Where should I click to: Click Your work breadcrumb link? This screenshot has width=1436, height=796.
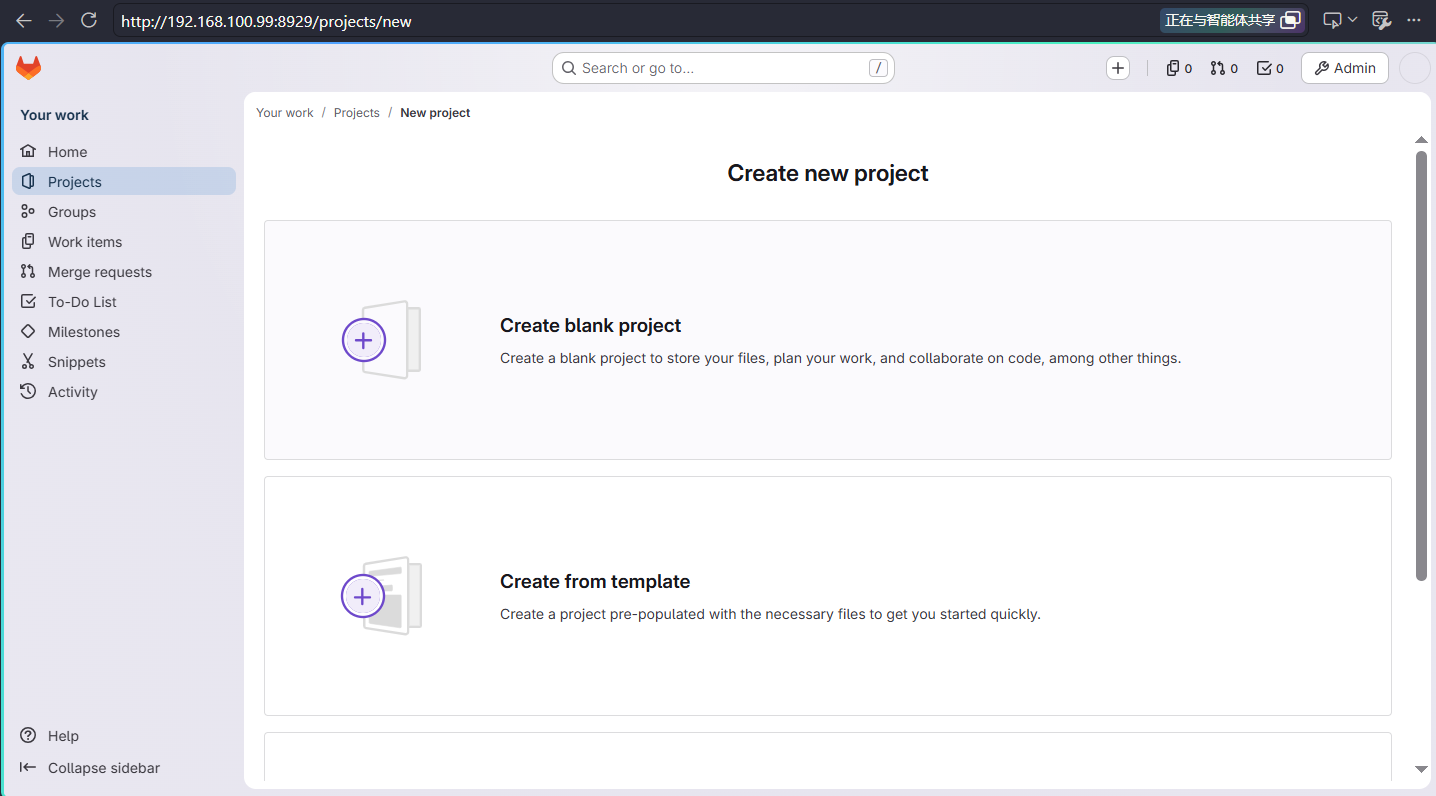[x=285, y=113]
